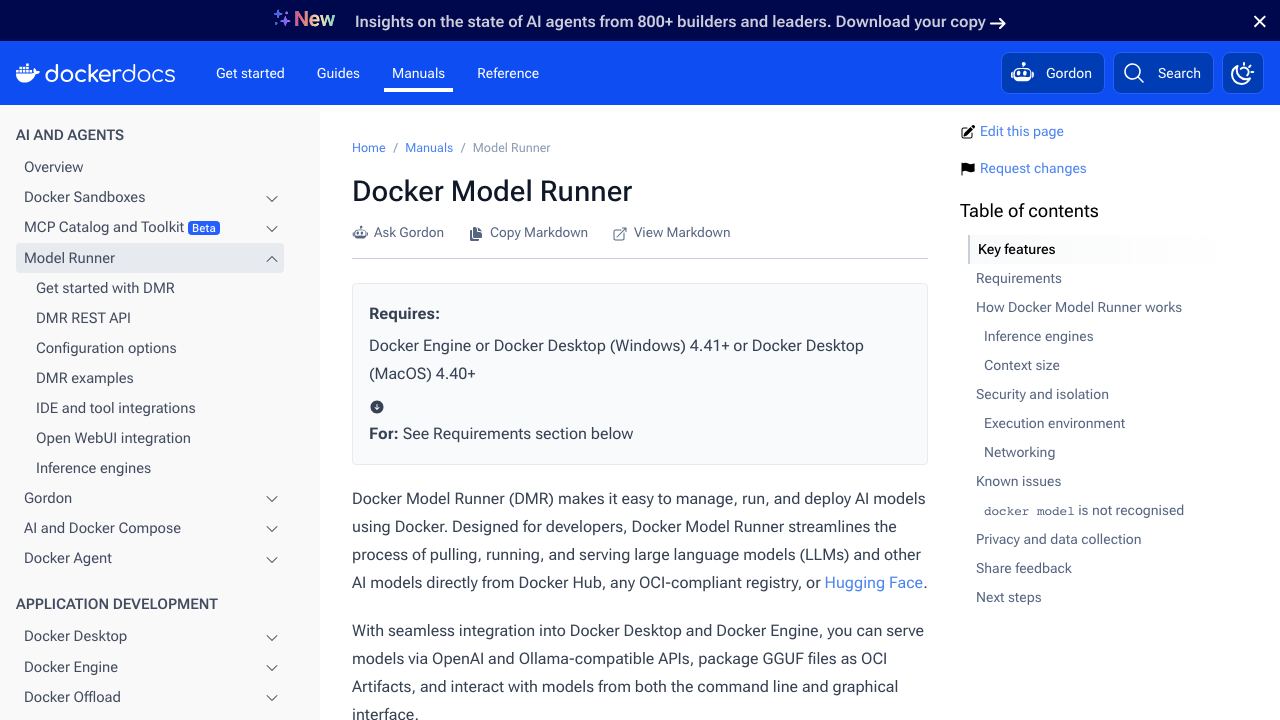Screen dimensions: 1280x720
Task: Click the Edit this page link text
Action: coord(1022,132)
